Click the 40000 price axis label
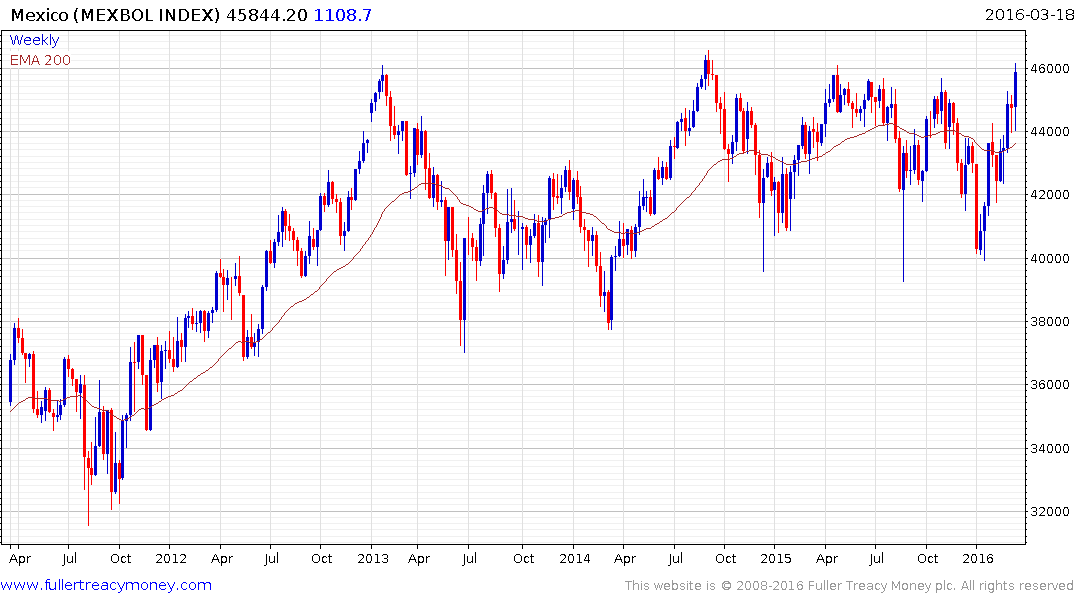 (x=1049, y=259)
